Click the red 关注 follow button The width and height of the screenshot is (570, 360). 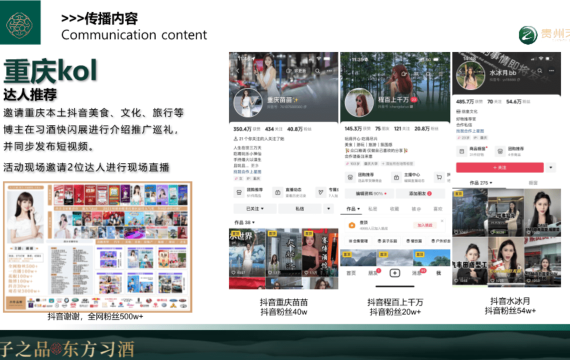[x=500, y=168]
